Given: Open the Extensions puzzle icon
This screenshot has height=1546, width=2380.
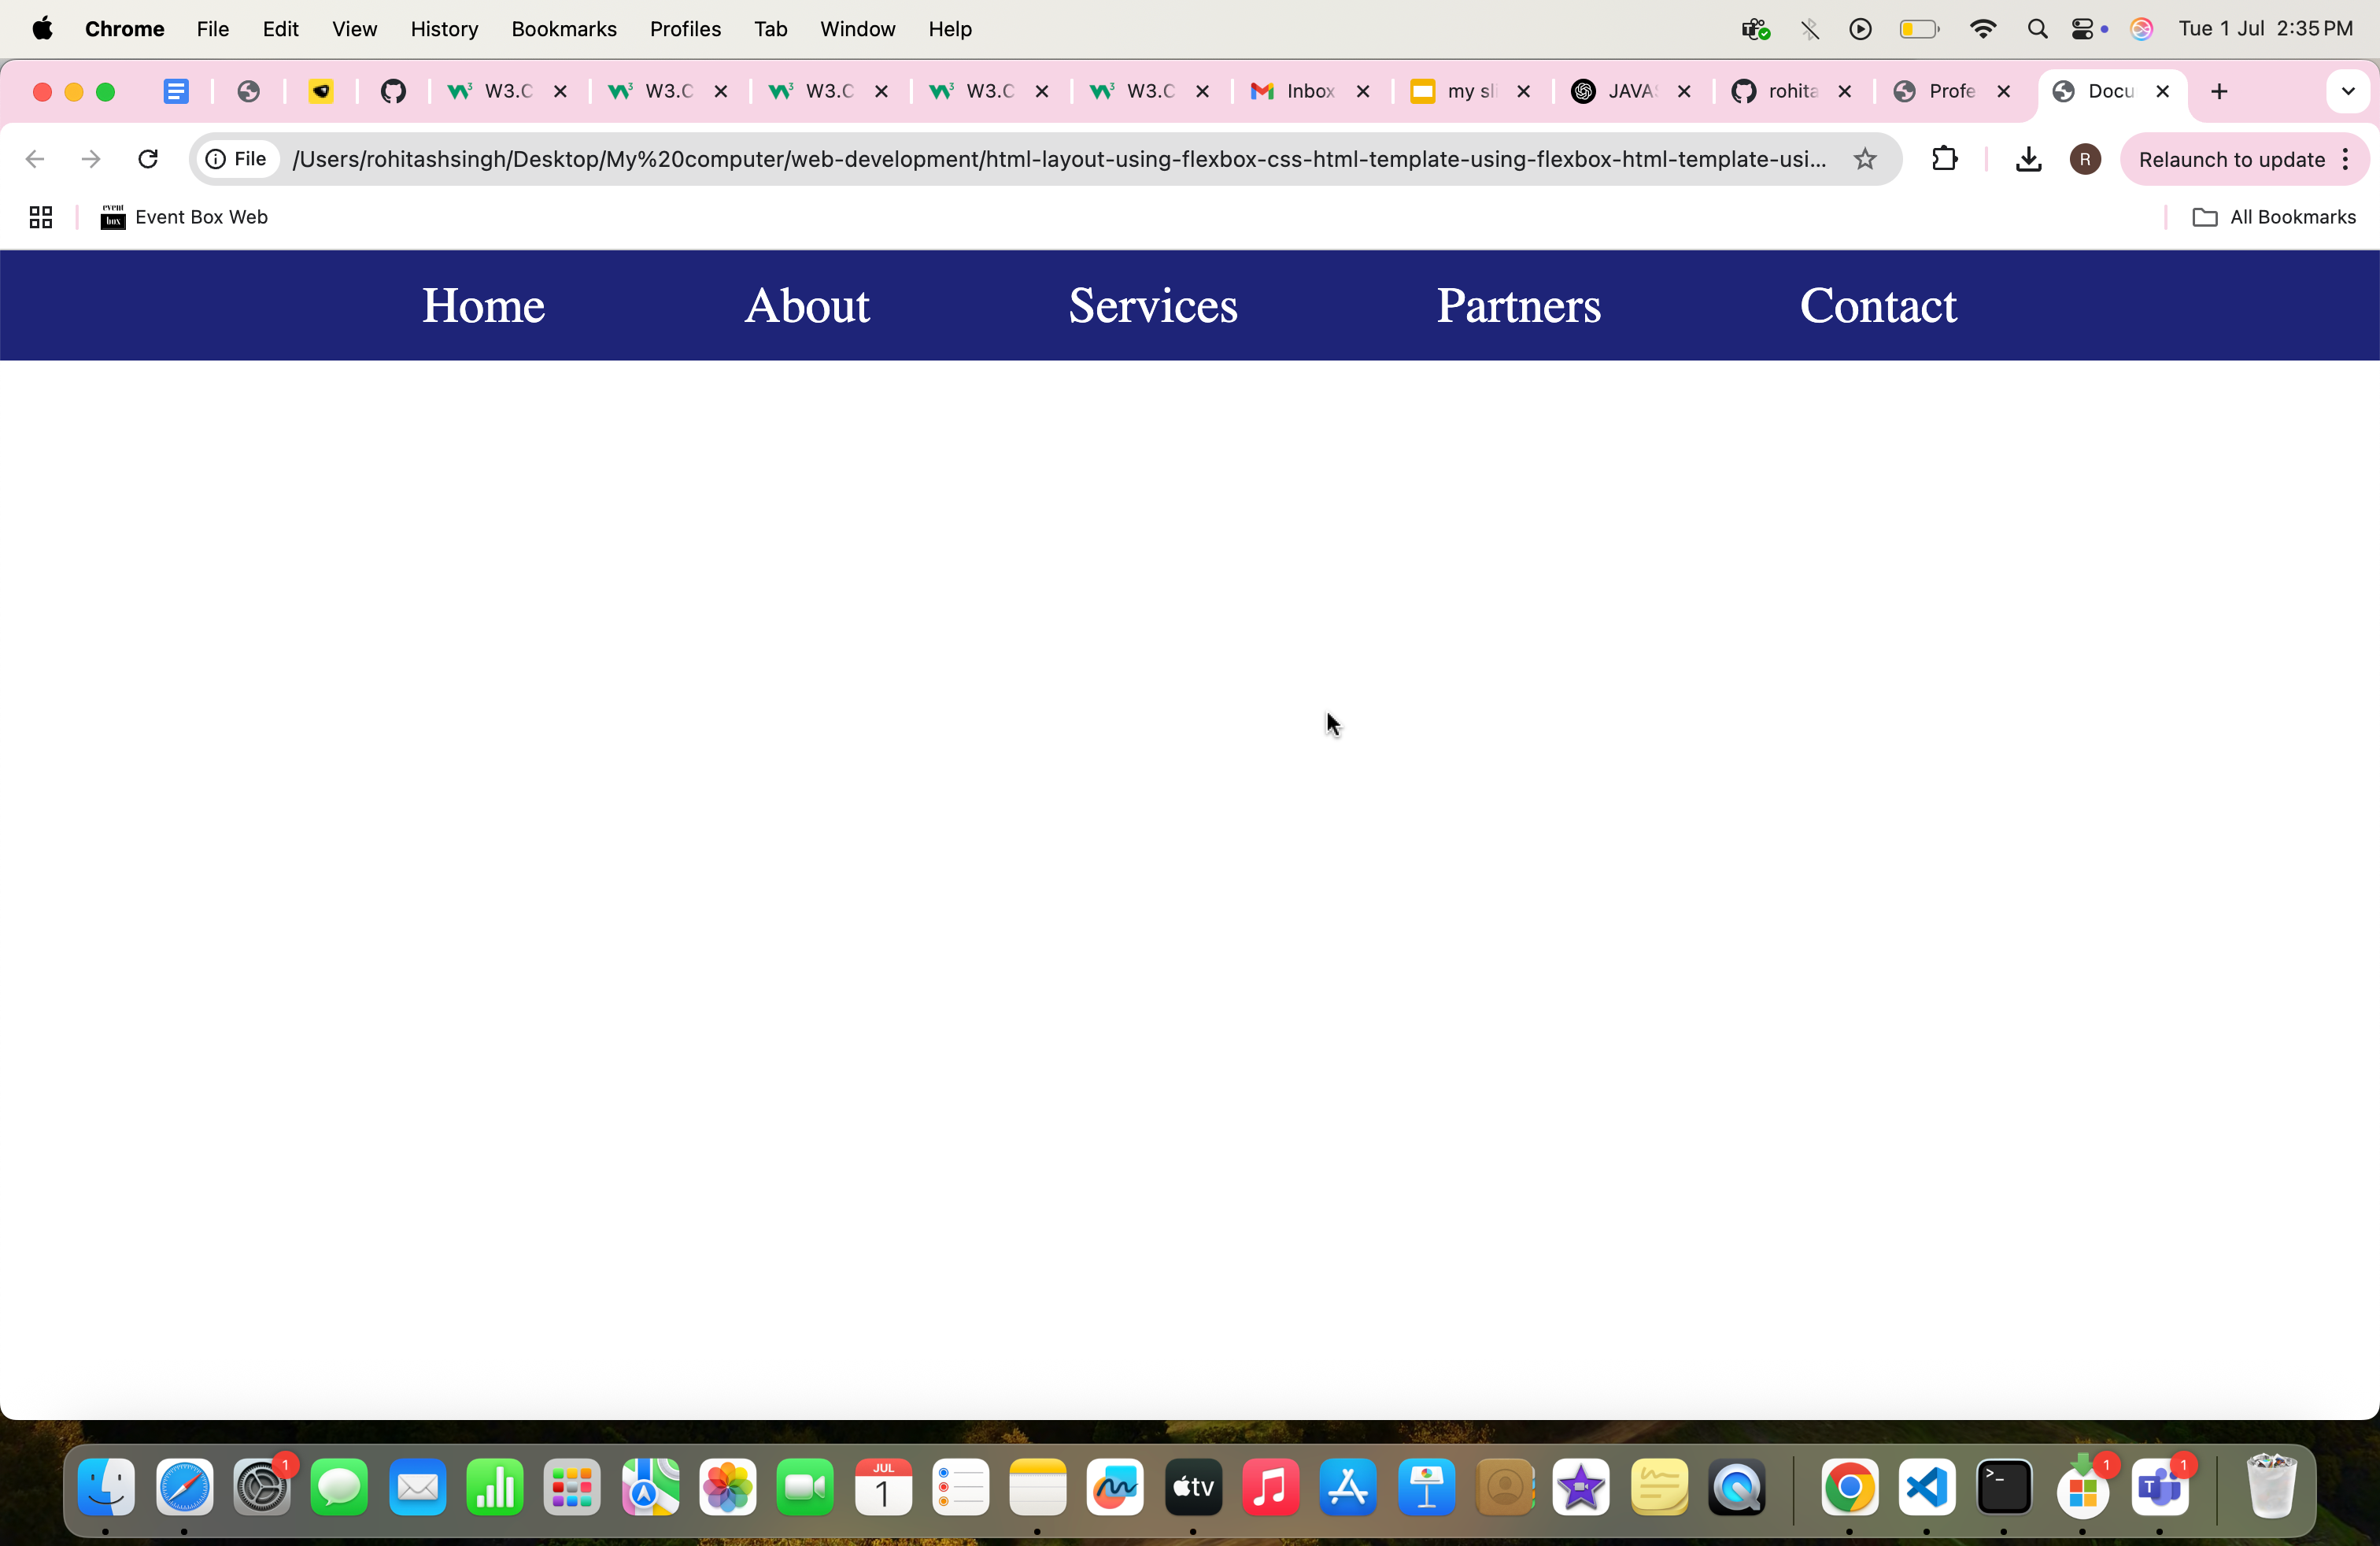Looking at the screenshot, I should (1944, 159).
